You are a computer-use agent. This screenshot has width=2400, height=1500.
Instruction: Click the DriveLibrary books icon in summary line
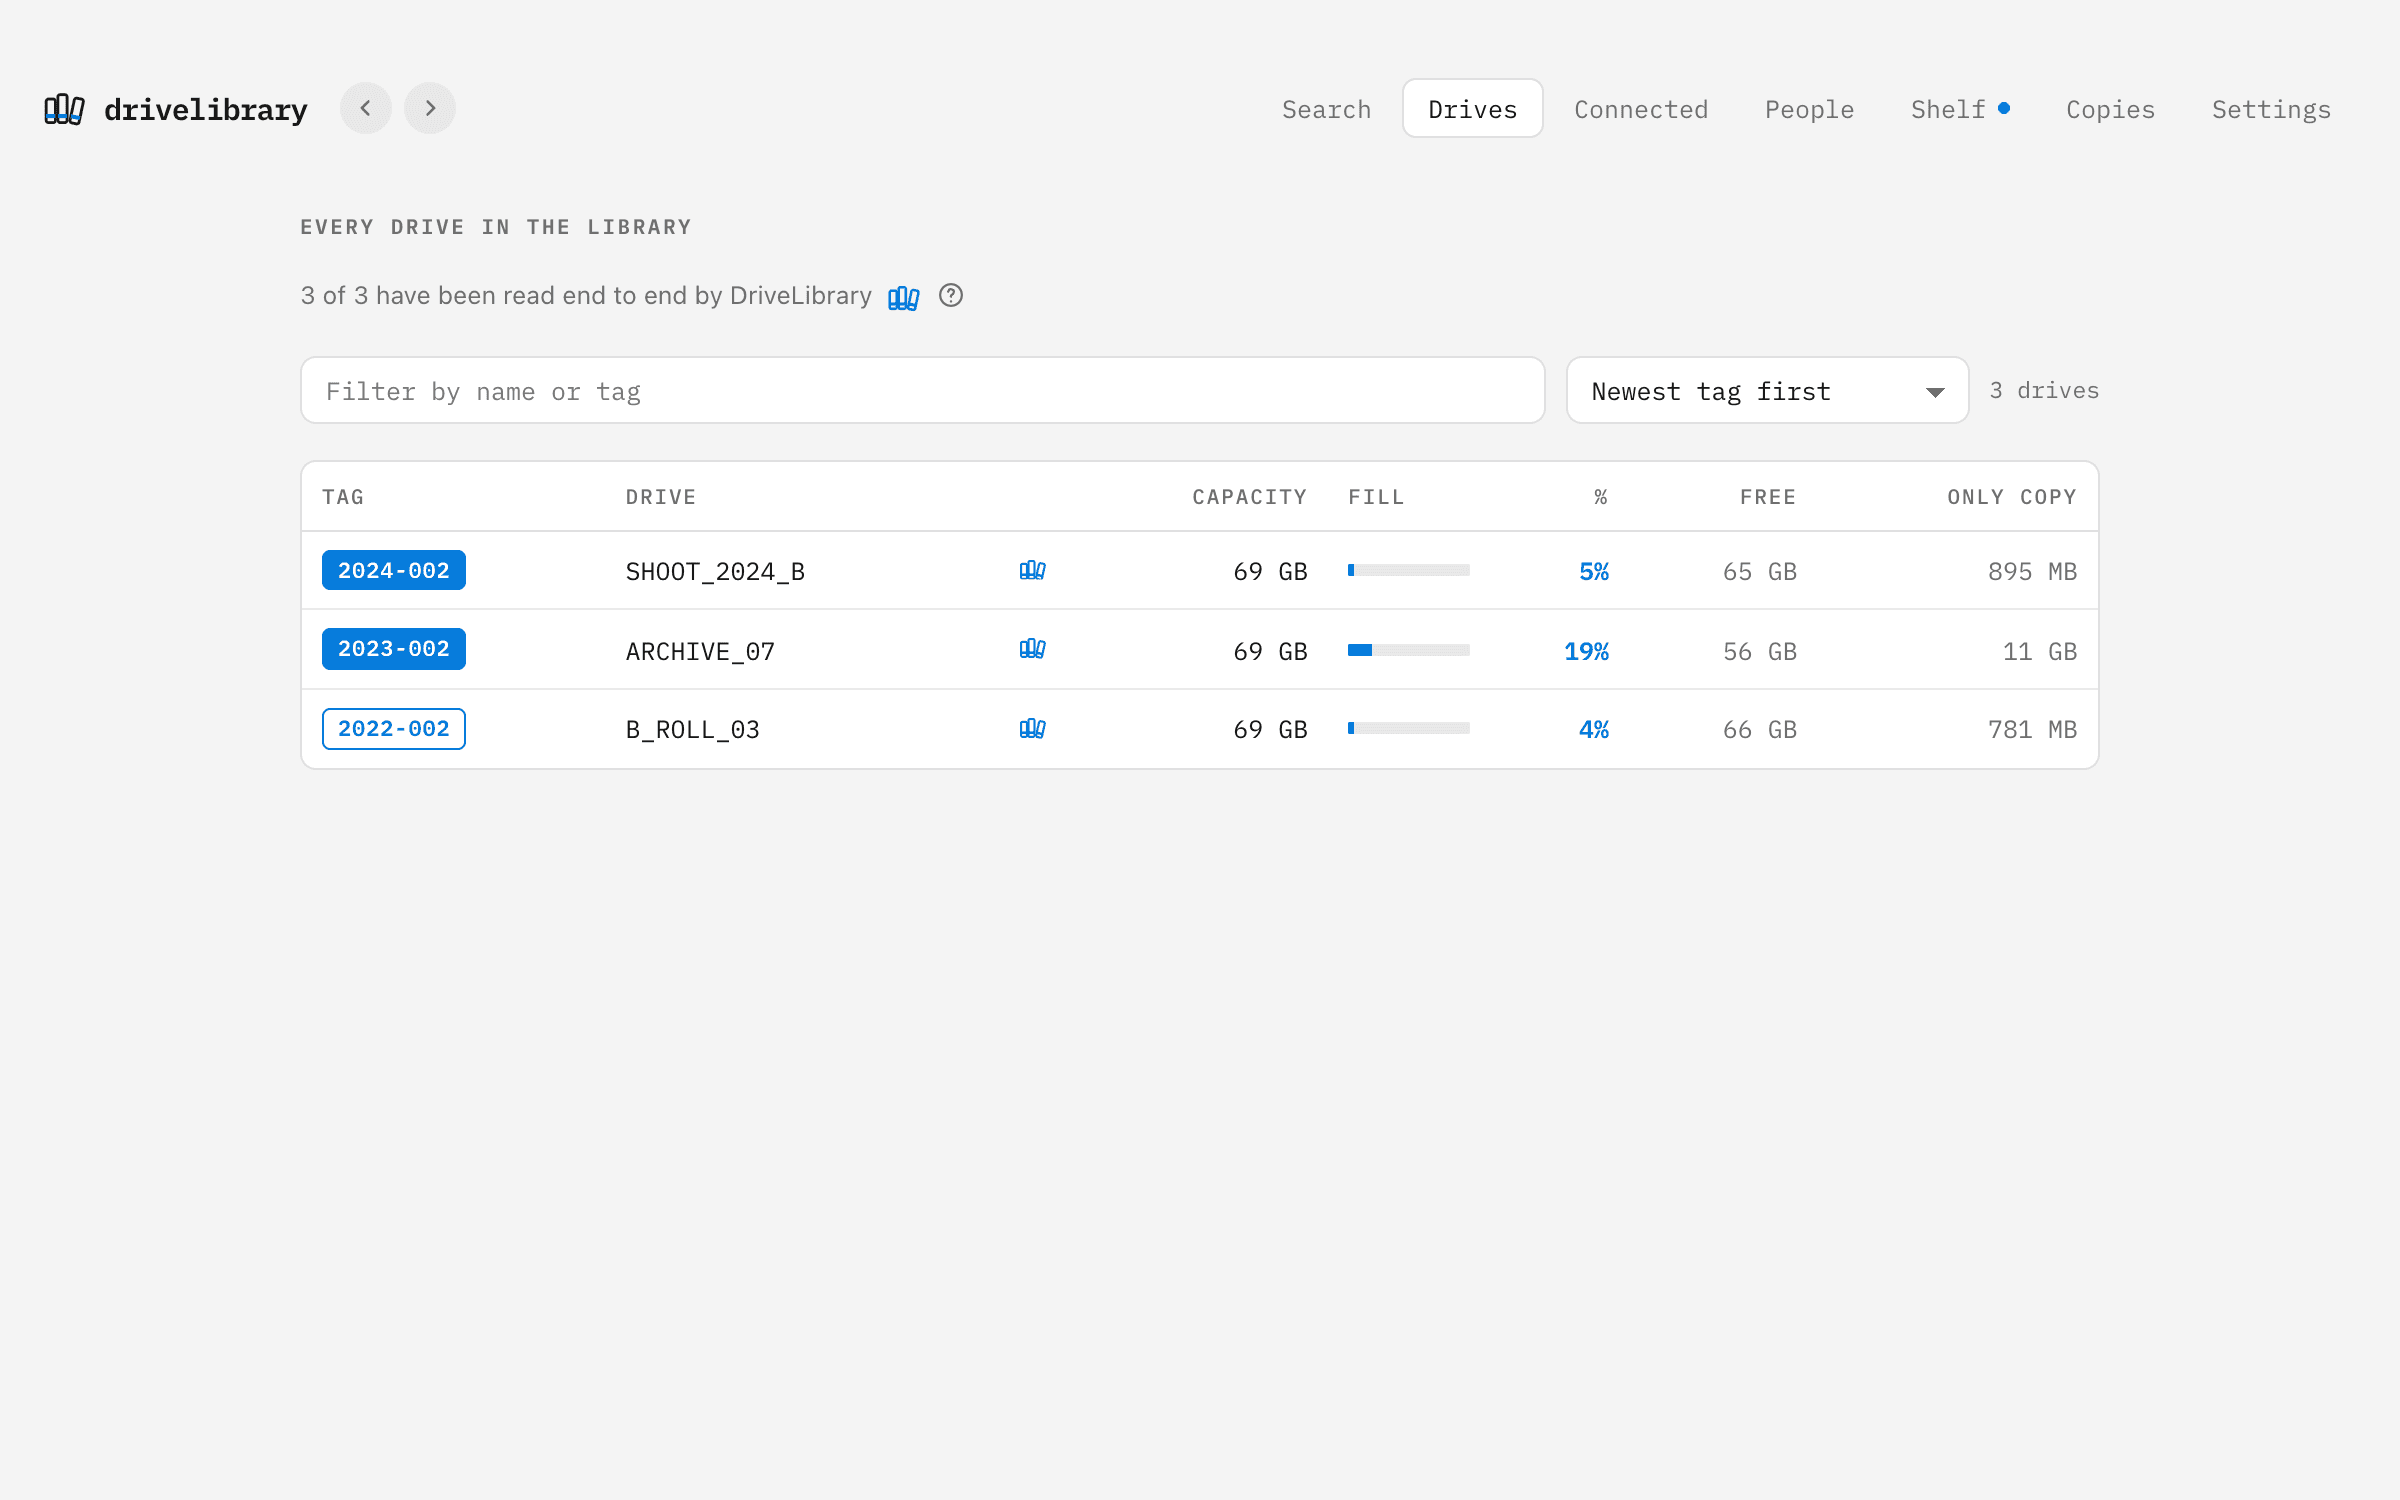[904, 297]
